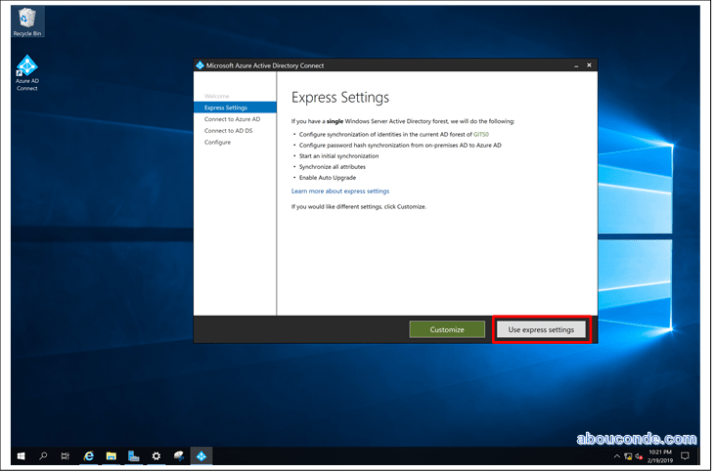Select Azure AD Connect taskbar icon

coord(201,456)
